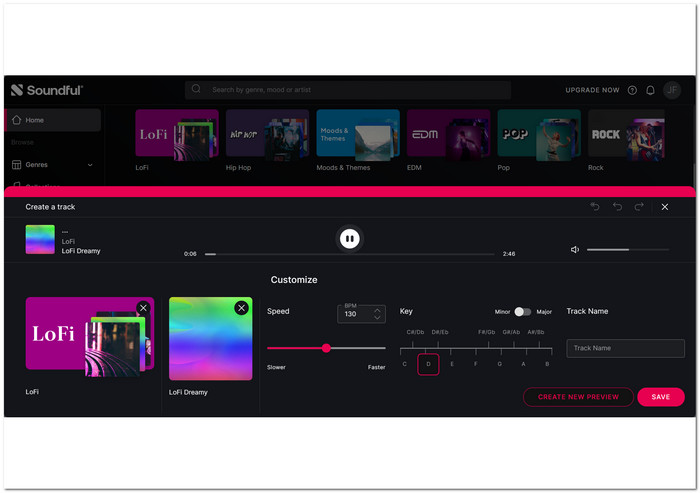The width and height of the screenshot is (700, 493).
Task: Toggle the Minor/Major key switch
Action: click(523, 311)
